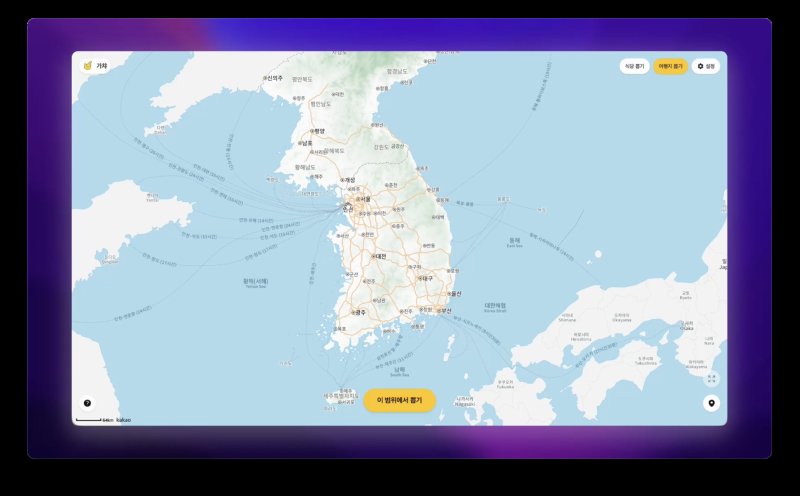Screen dimensions: 800x496
Task: Click the 서울 city marker on map
Action: (x=363, y=200)
